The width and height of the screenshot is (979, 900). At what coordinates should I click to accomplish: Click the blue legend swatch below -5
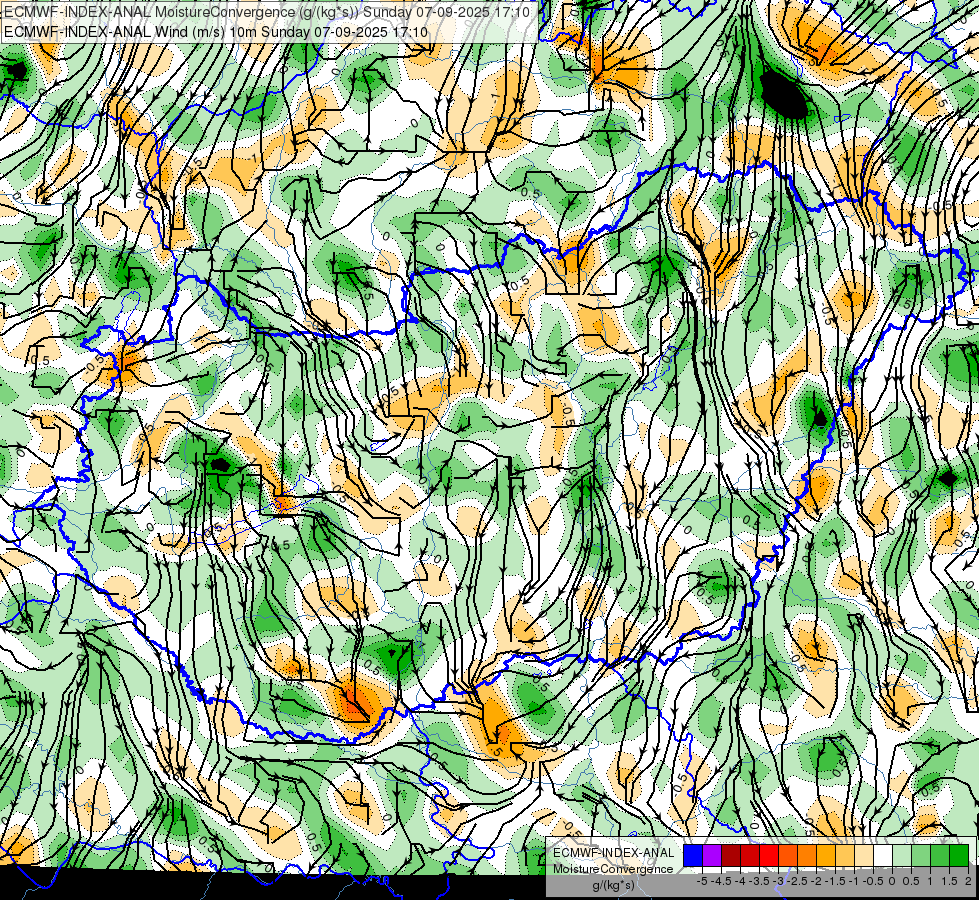pos(693,855)
